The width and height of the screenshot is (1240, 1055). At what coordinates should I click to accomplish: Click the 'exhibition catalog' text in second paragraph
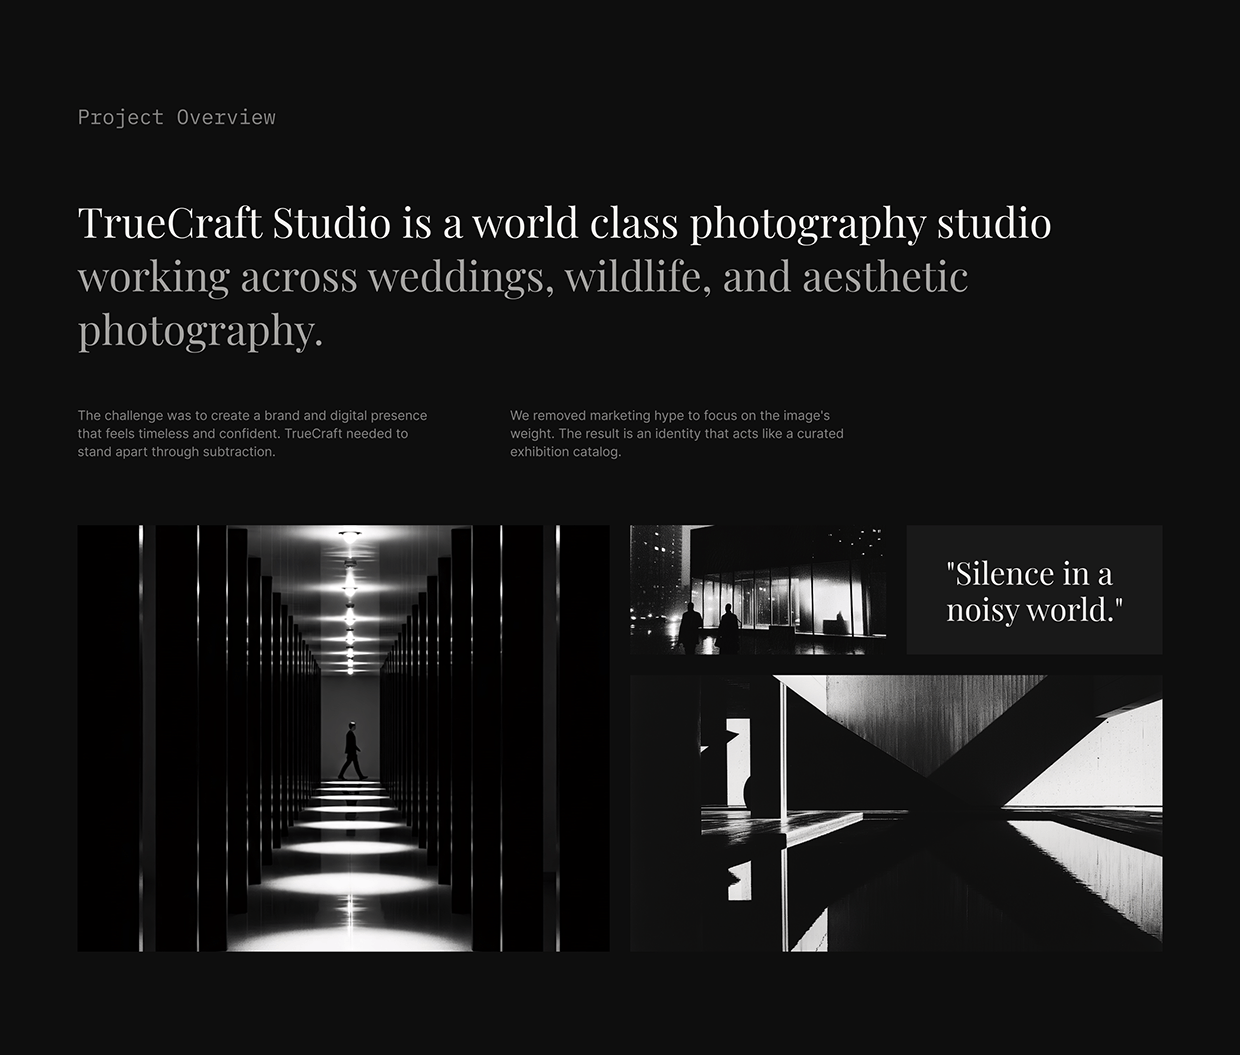tap(565, 451)
